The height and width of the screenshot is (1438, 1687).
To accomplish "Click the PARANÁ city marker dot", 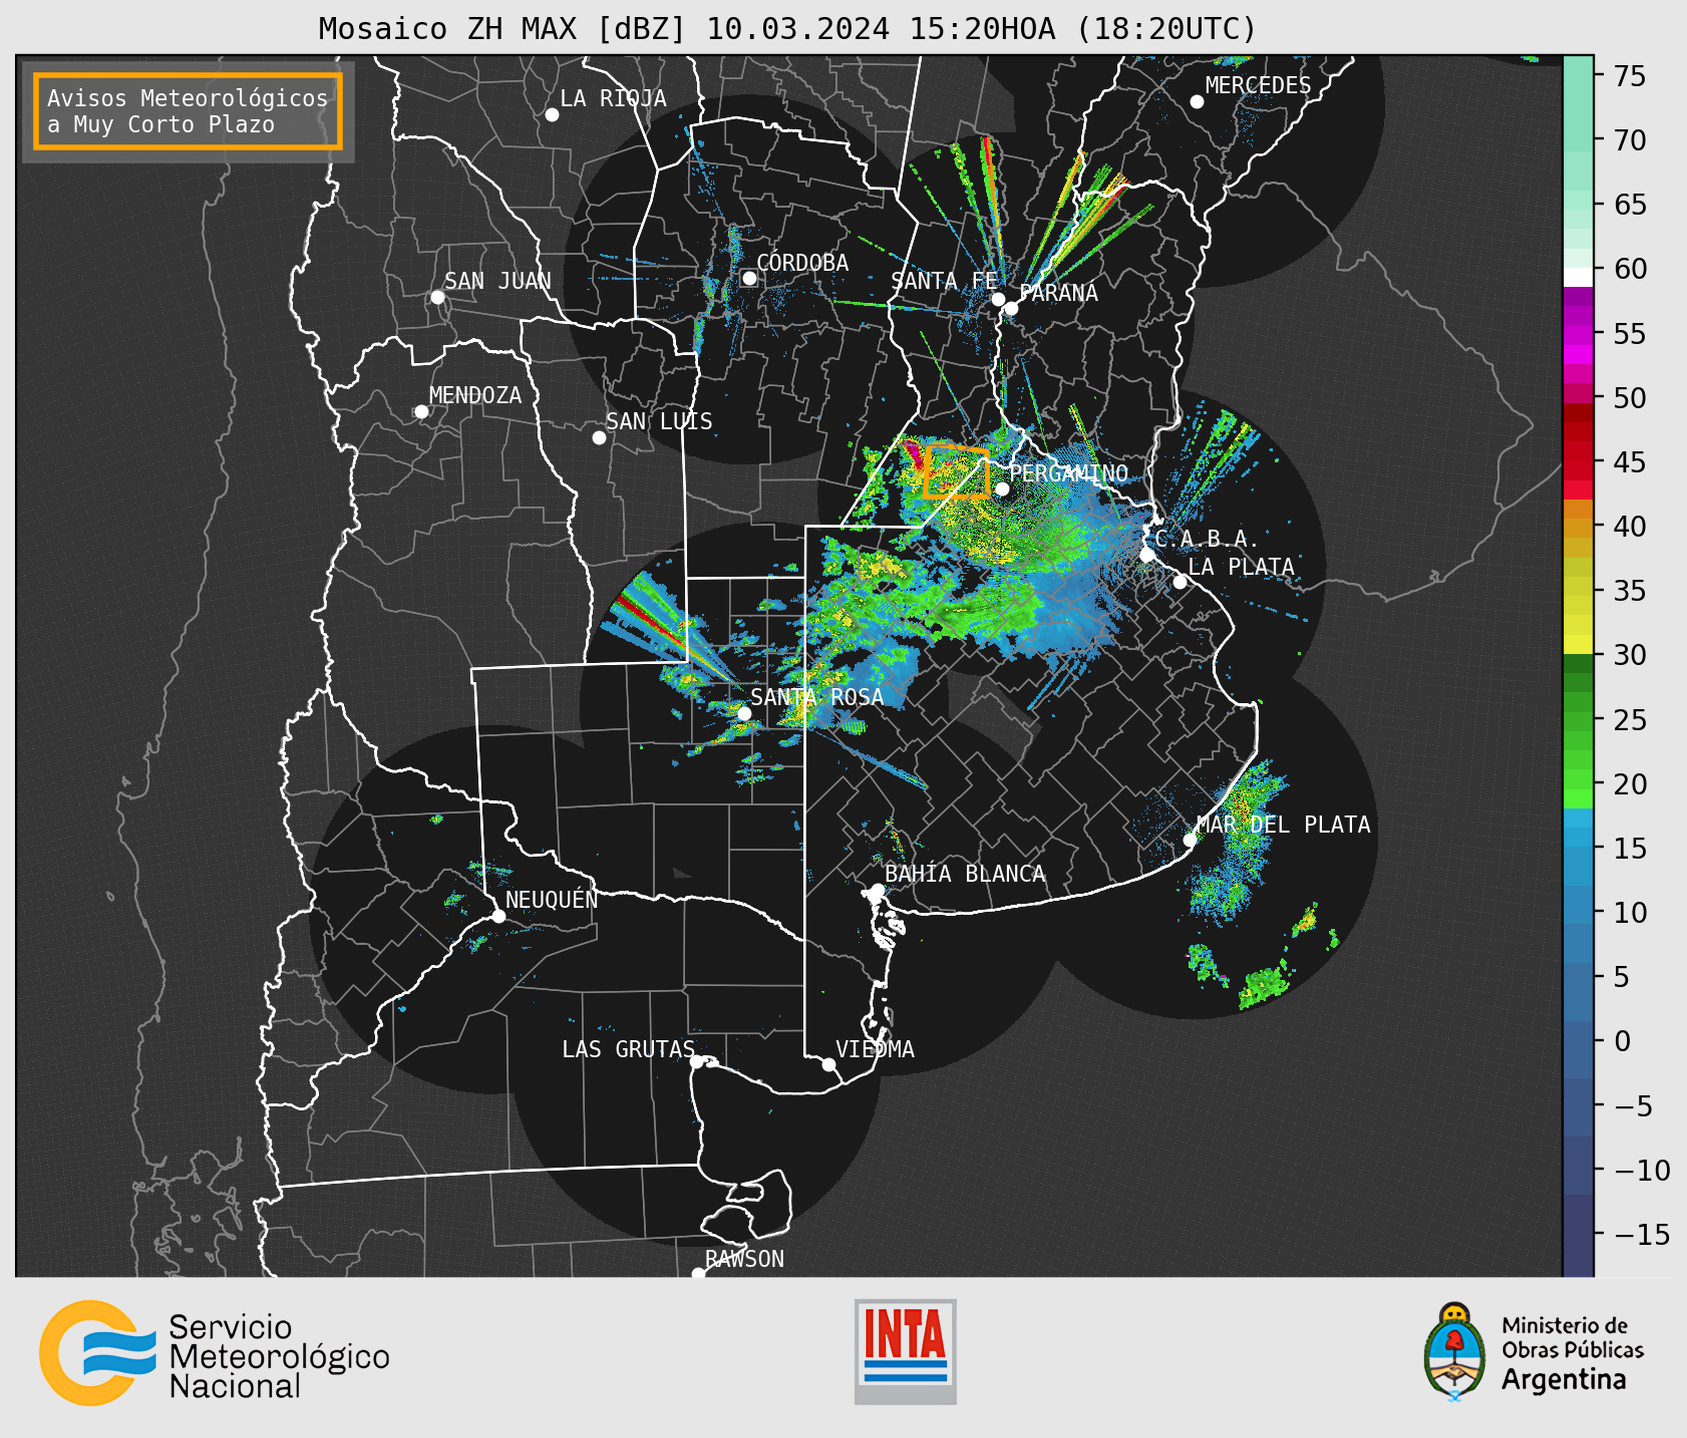I will point(1011,309).
